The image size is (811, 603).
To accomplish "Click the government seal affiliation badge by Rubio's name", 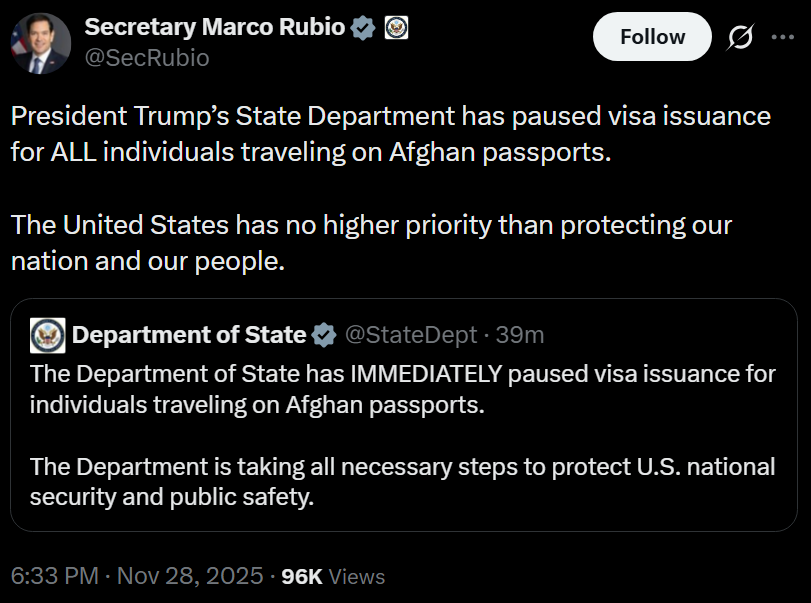I will pos(396,29).
